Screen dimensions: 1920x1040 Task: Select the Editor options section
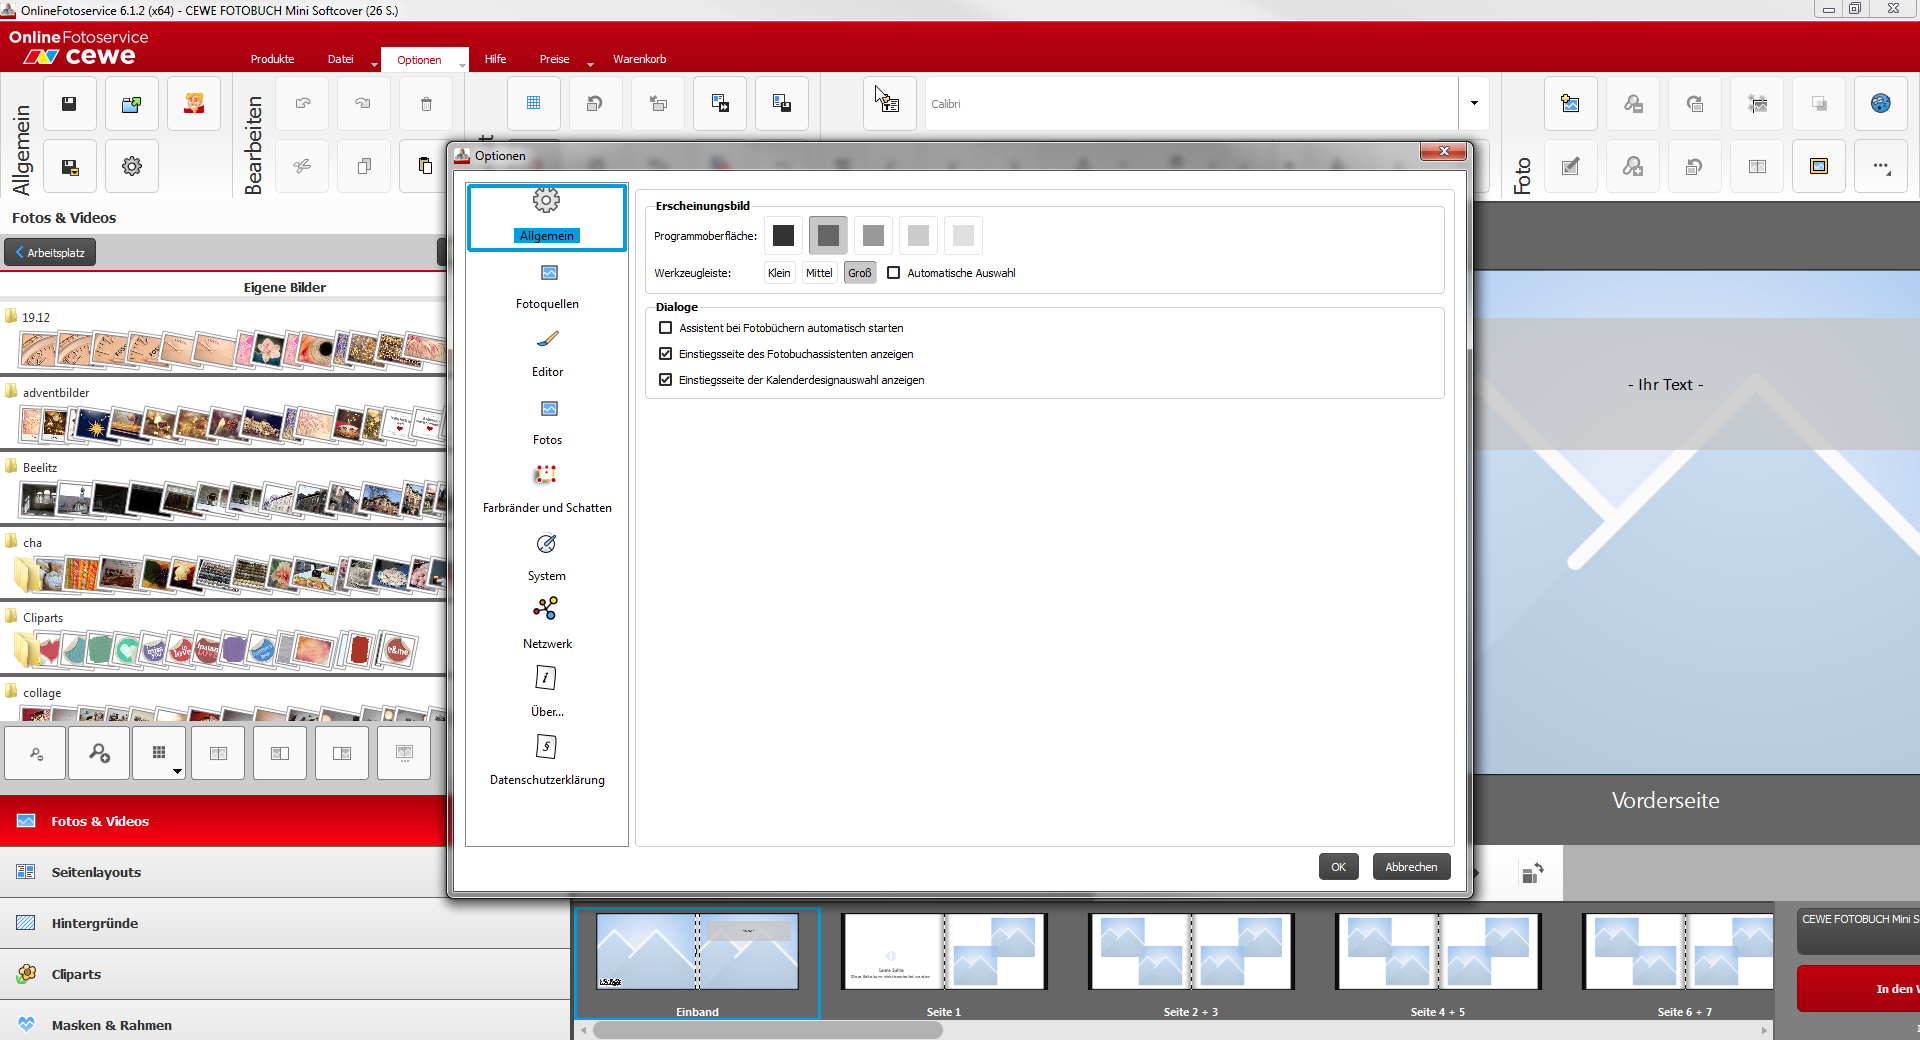547,354
